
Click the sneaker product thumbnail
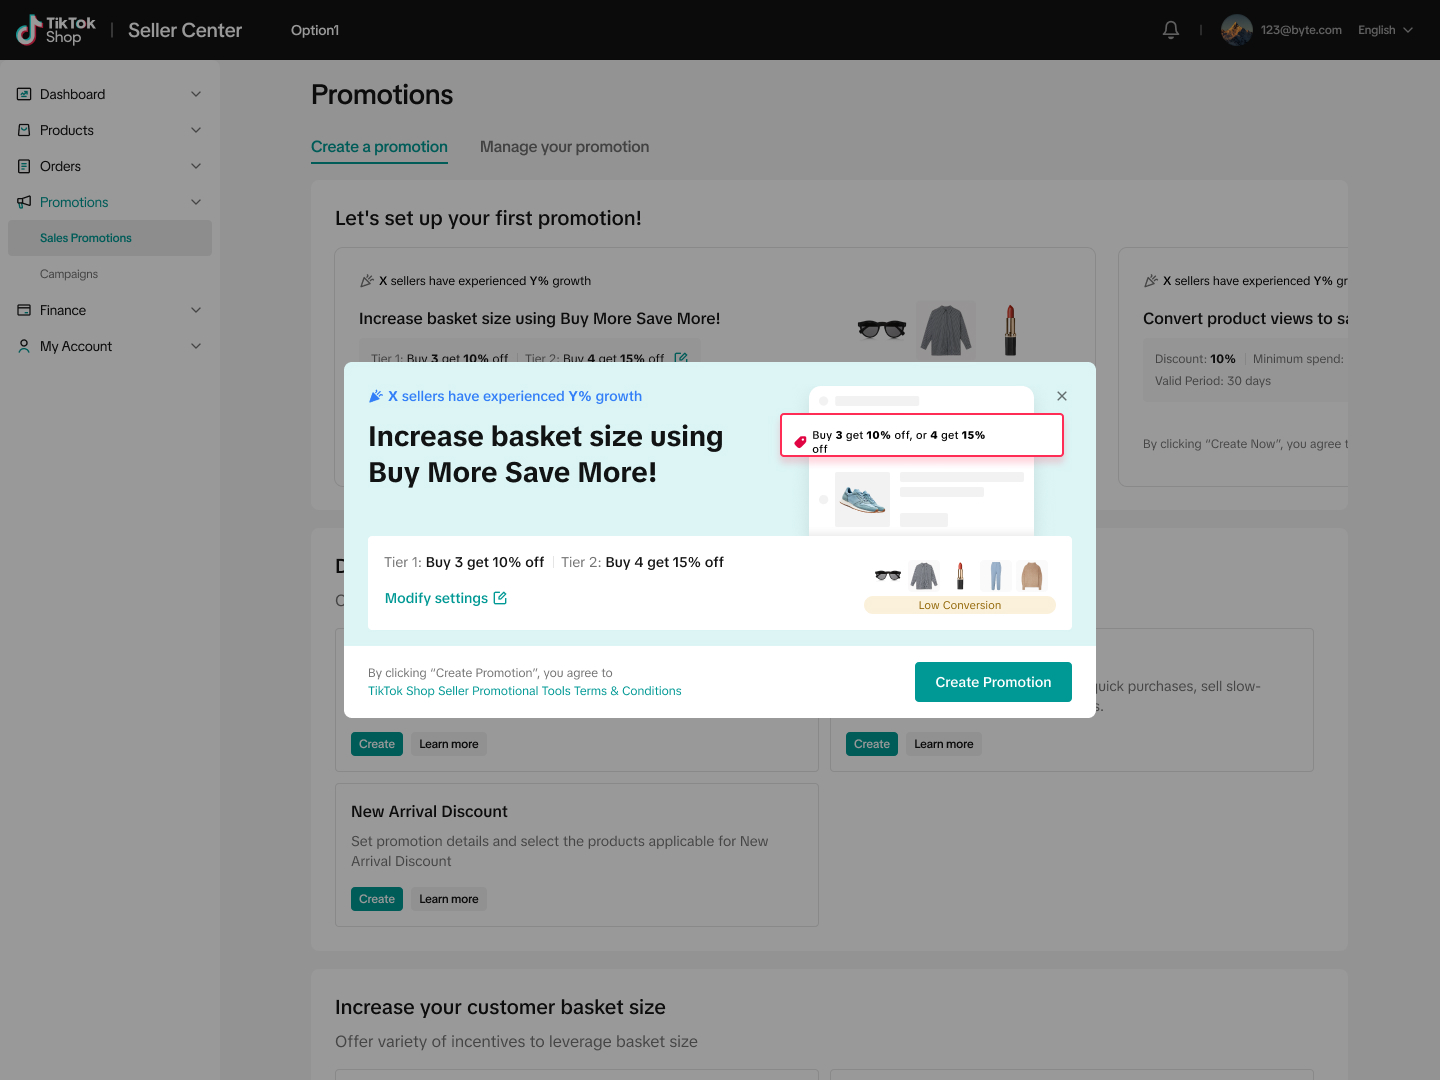tap(862, 499)
